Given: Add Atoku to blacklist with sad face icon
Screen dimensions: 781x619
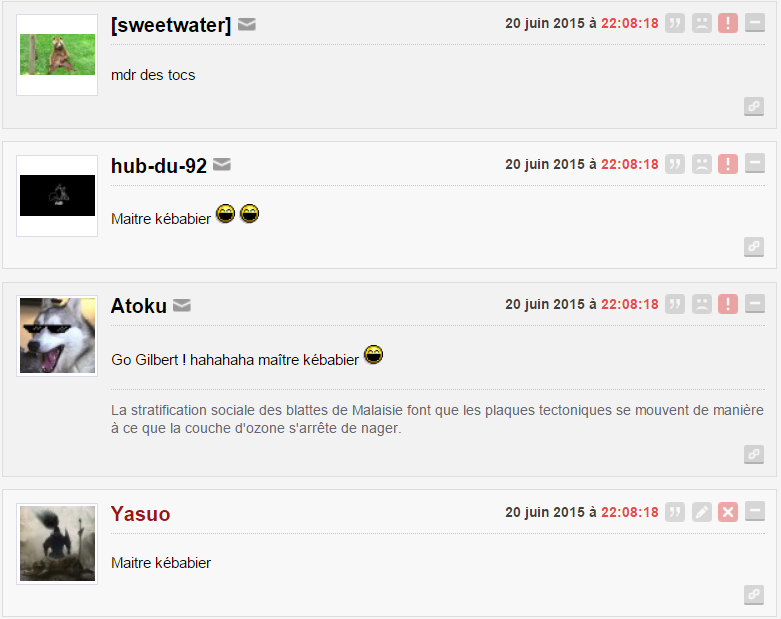Looking at the screenshot, I should 702,304.
